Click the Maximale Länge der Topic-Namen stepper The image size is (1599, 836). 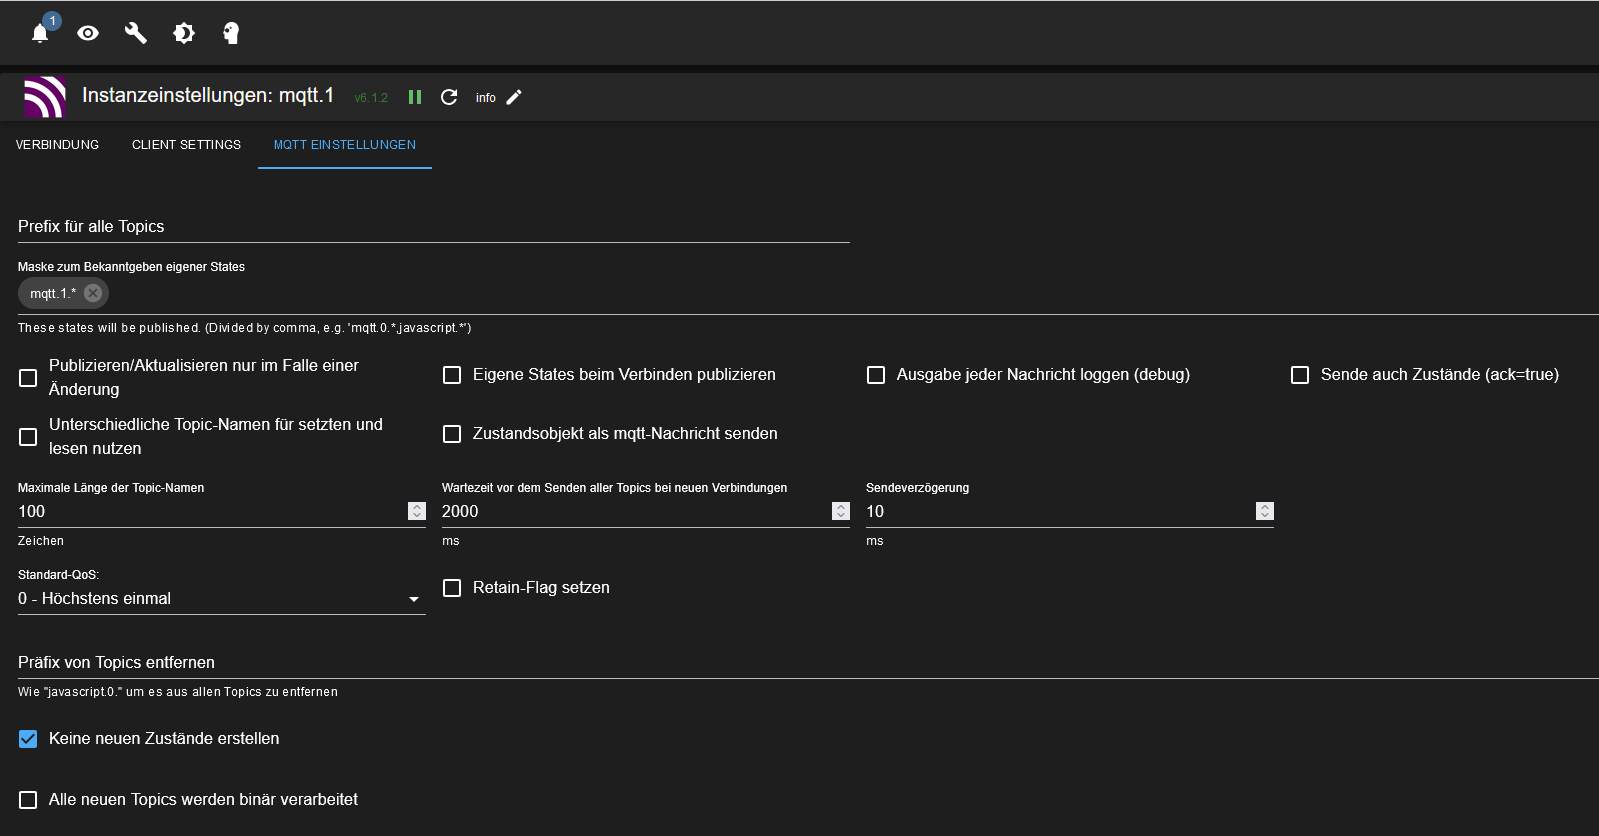(417, 511)
